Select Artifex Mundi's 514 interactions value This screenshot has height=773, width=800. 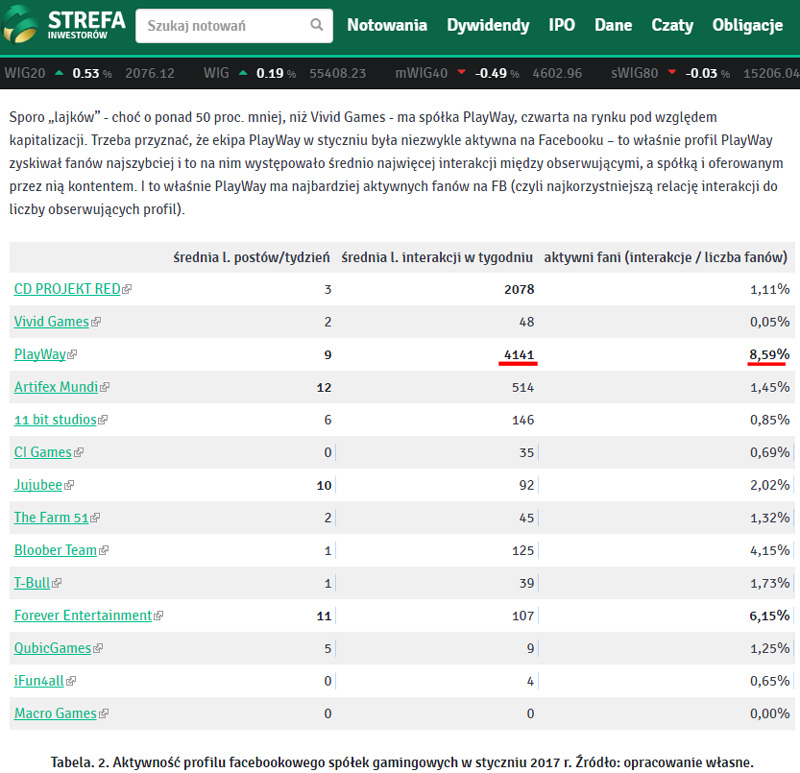coord(523,387)
